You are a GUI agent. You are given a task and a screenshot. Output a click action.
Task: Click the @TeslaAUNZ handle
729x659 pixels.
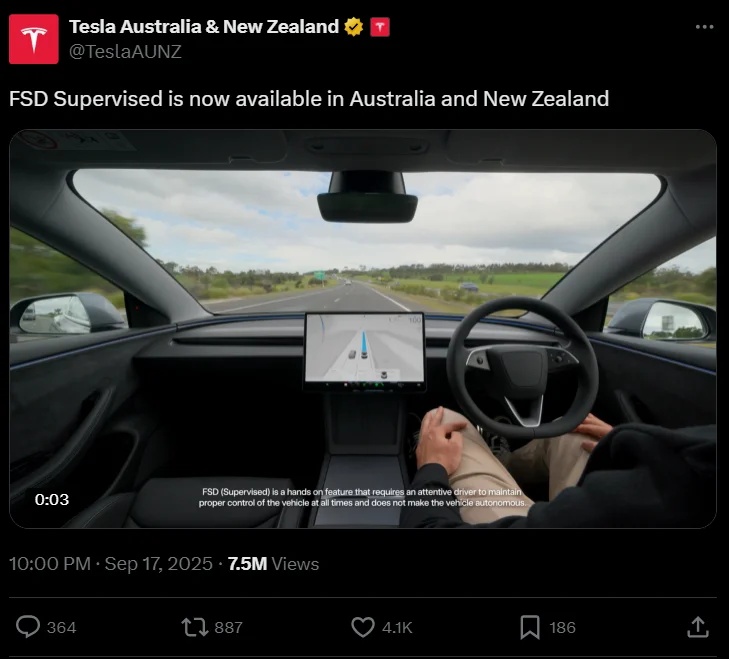125,51
